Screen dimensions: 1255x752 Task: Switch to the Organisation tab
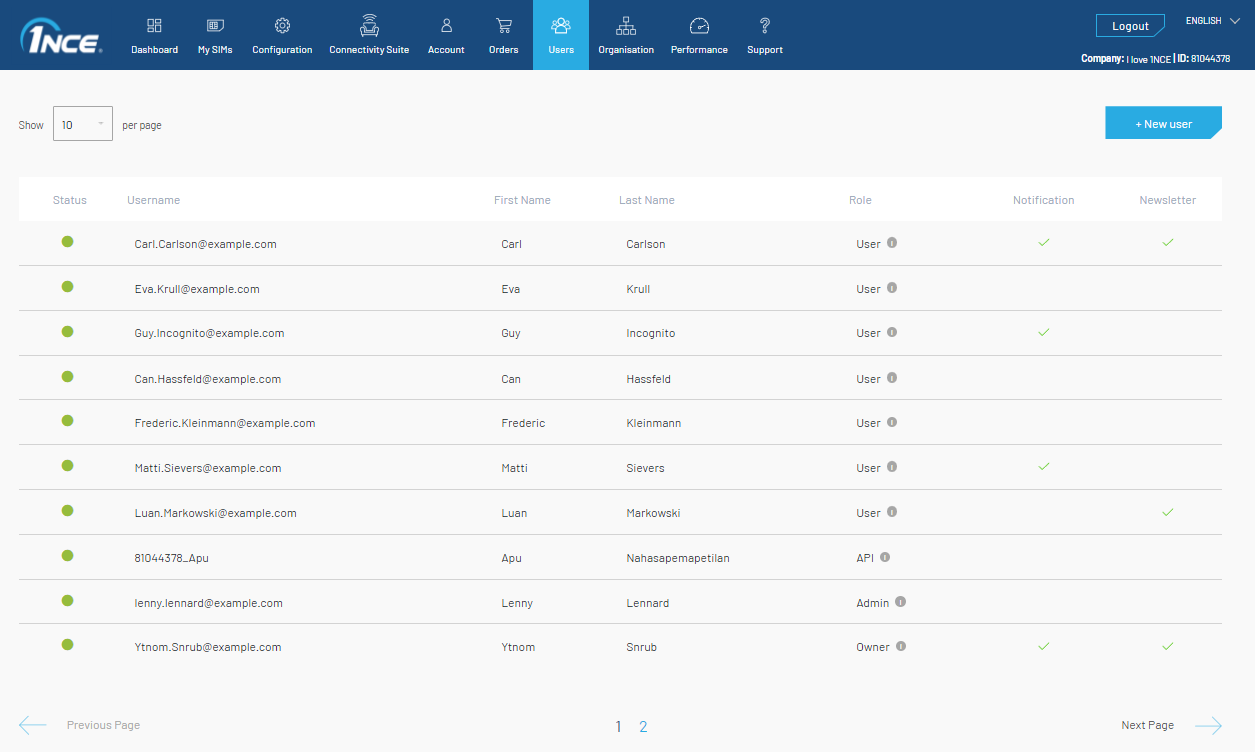626,35
